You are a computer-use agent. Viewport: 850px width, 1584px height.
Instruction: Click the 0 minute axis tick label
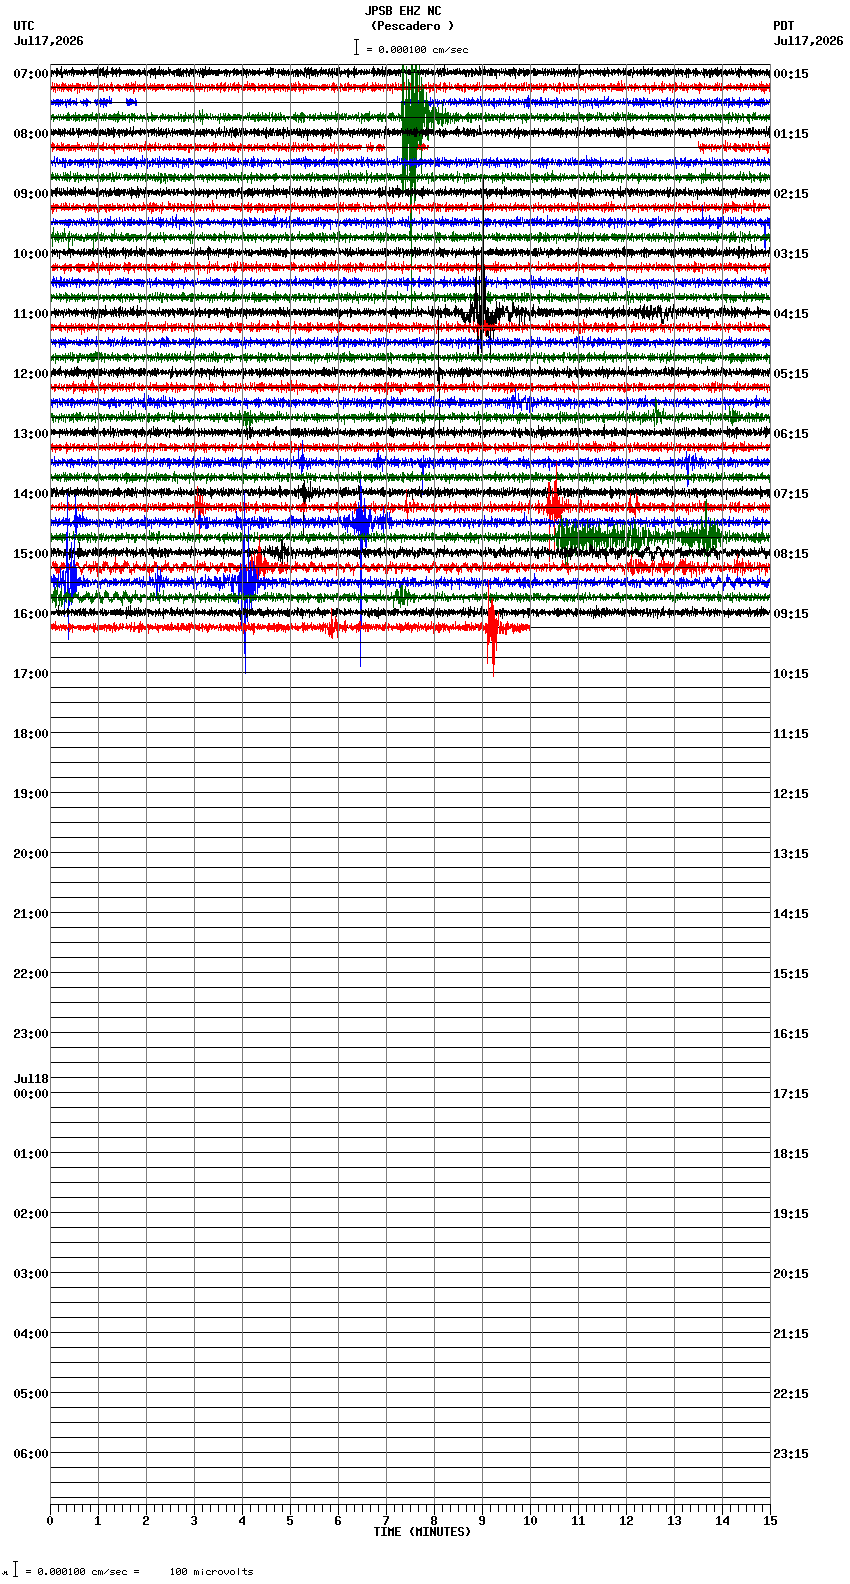[x=50, y=1521]
